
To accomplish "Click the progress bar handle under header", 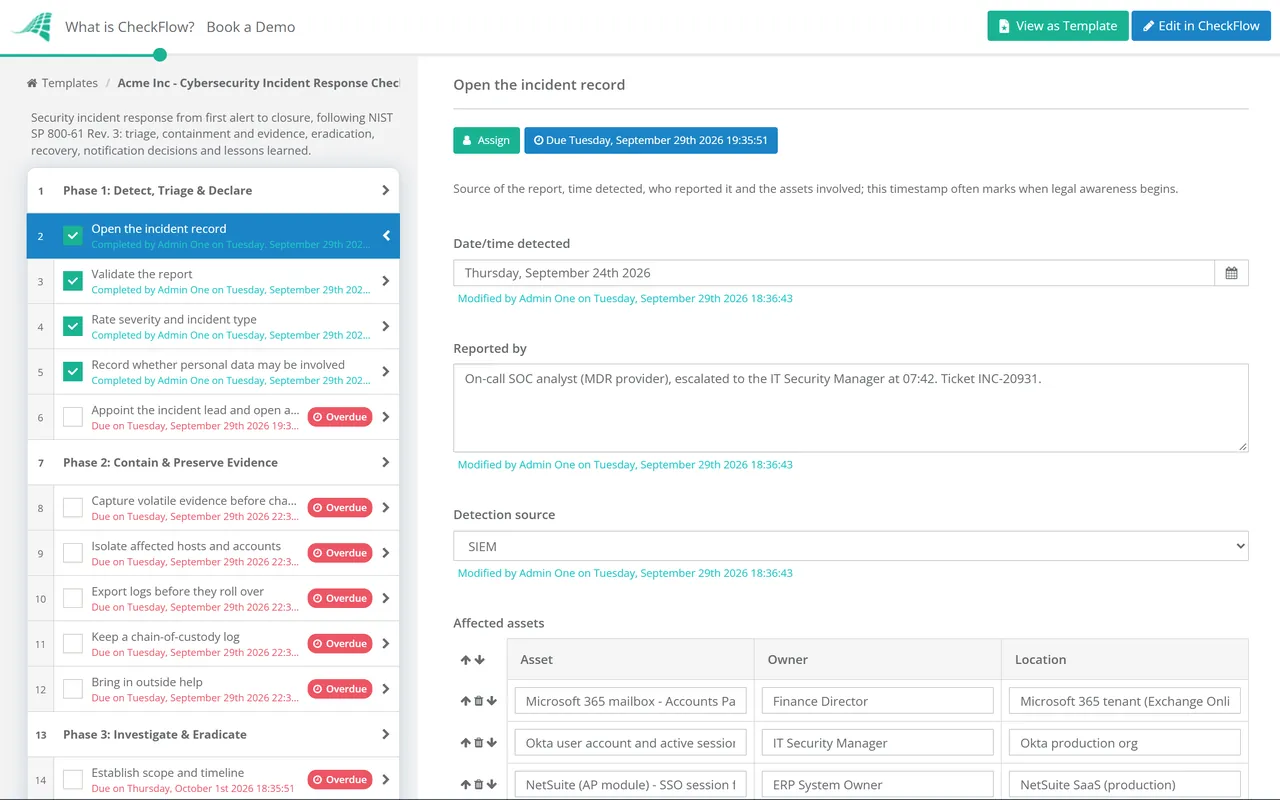I will pyautogui.click(x=160, y=55).
